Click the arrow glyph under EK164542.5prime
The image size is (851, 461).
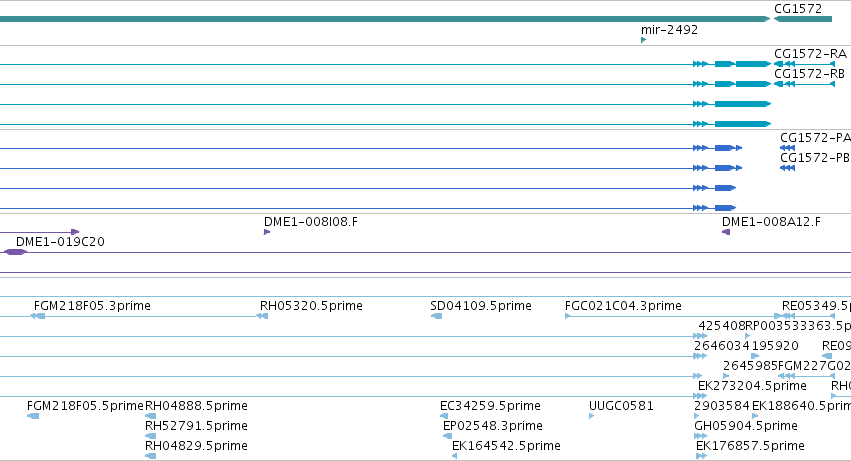tap(454, 456)
